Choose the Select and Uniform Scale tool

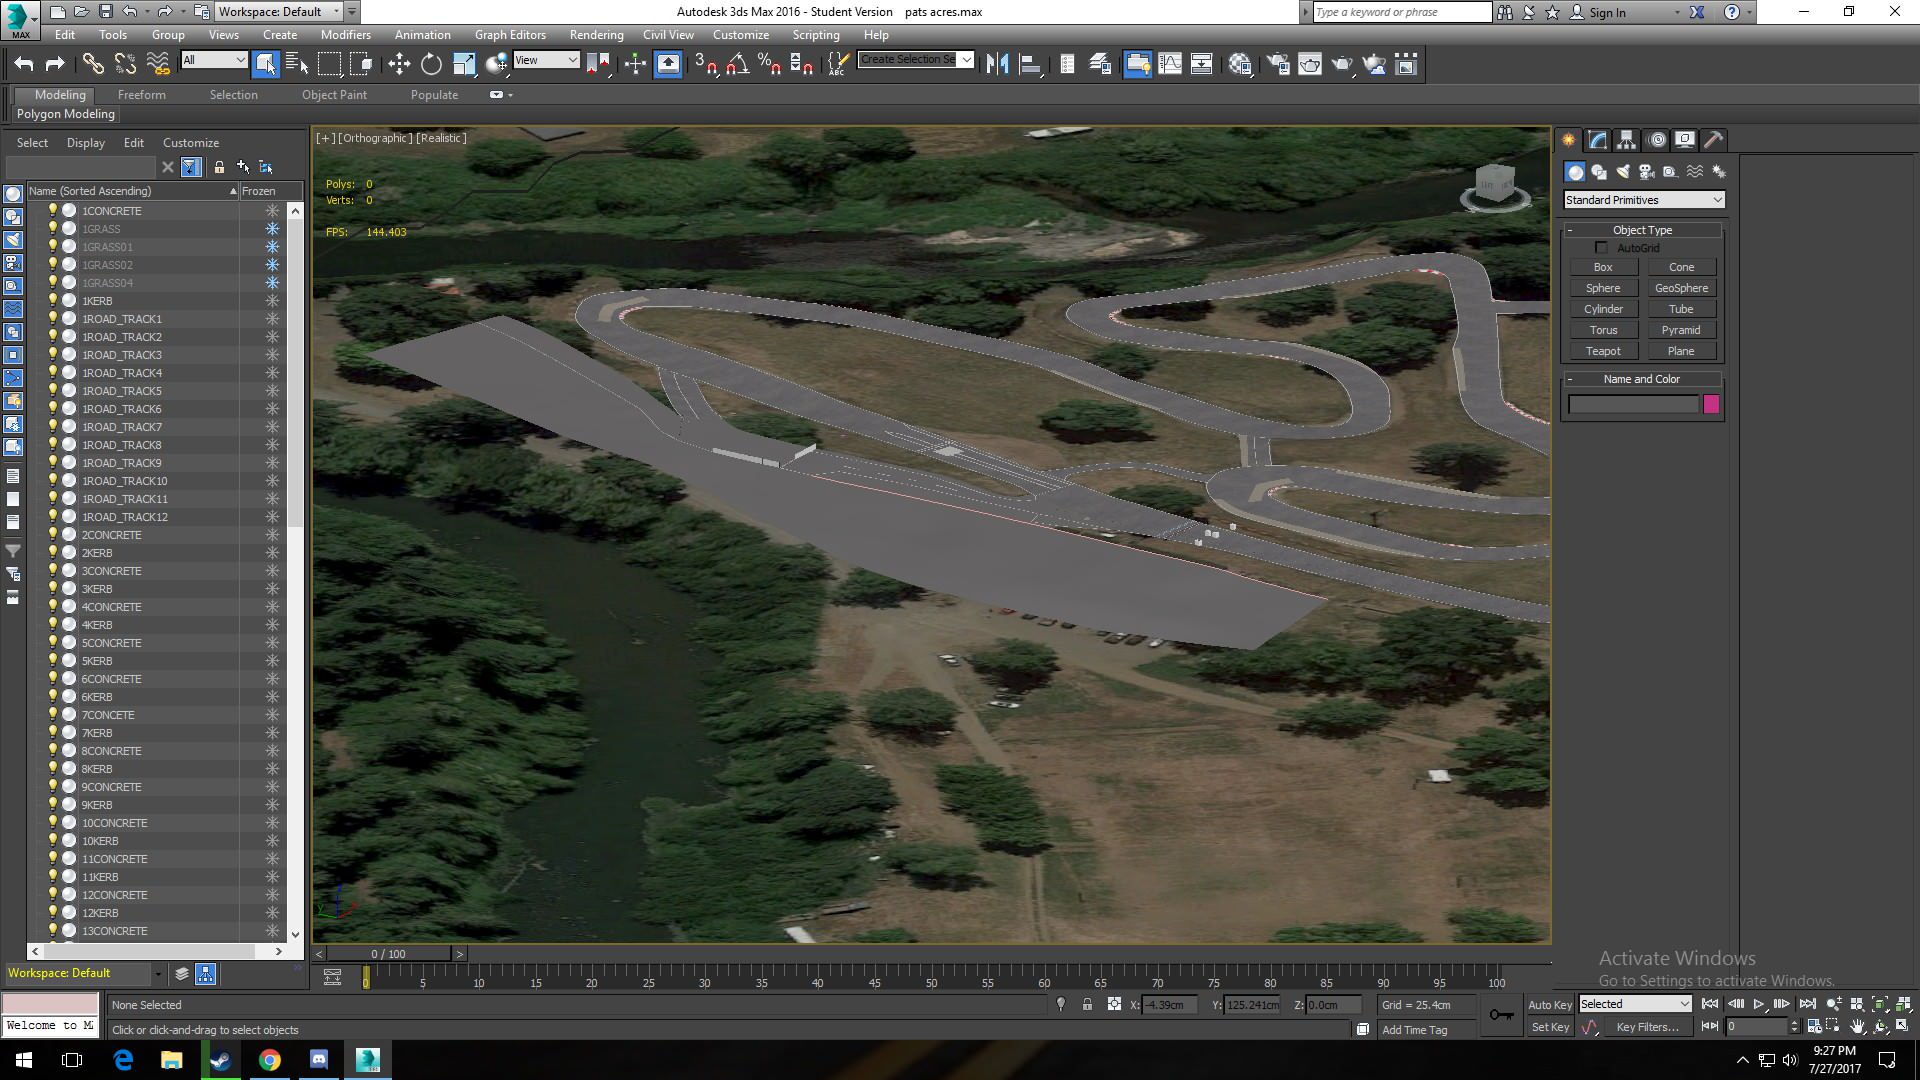click(464, 64)
